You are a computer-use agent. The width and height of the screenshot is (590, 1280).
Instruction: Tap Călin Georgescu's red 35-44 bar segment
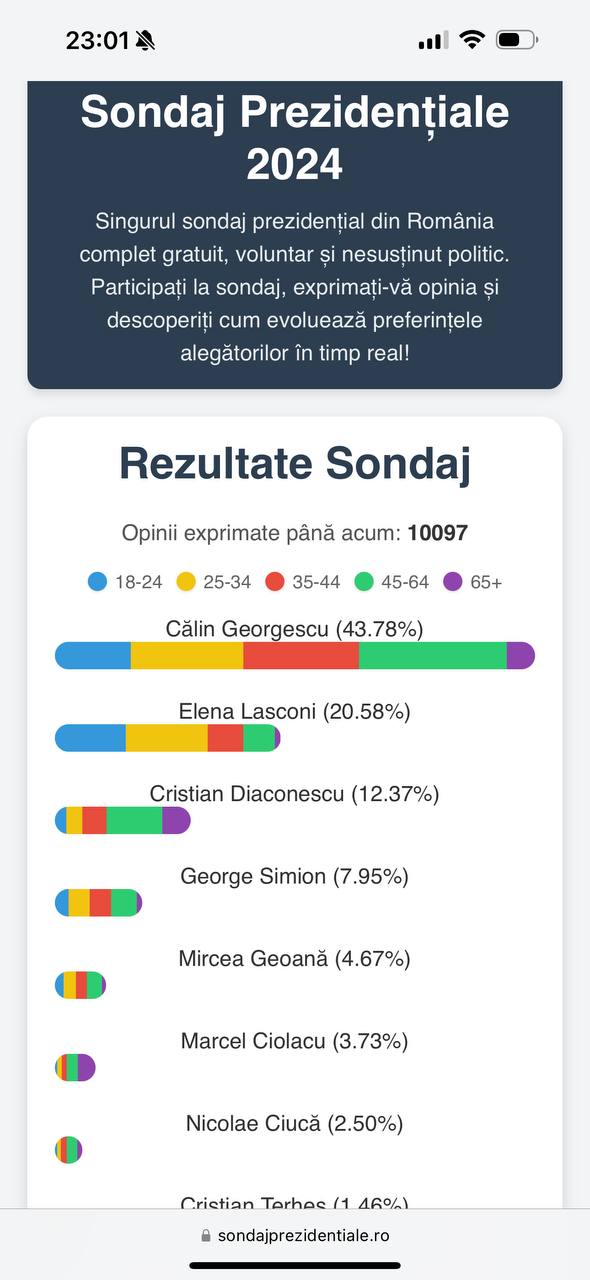click(301, 655)
